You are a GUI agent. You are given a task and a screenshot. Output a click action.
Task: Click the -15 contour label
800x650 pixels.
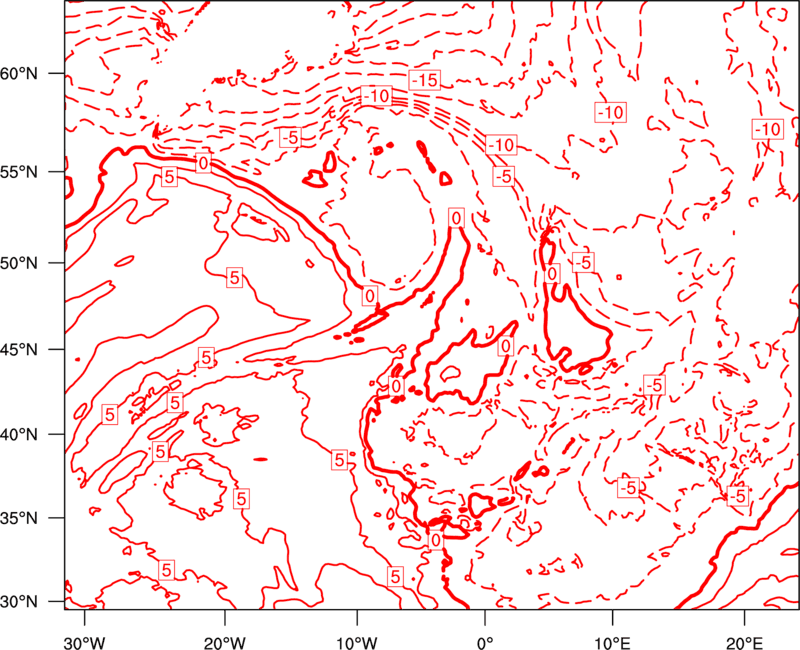click(424, 80)
